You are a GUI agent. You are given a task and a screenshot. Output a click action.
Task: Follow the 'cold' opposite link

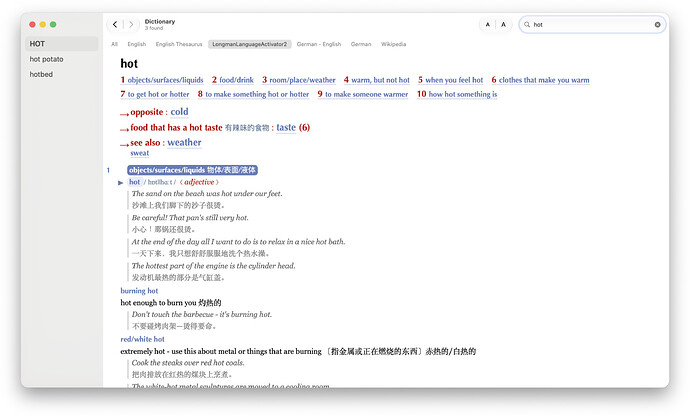click(180, 112)
